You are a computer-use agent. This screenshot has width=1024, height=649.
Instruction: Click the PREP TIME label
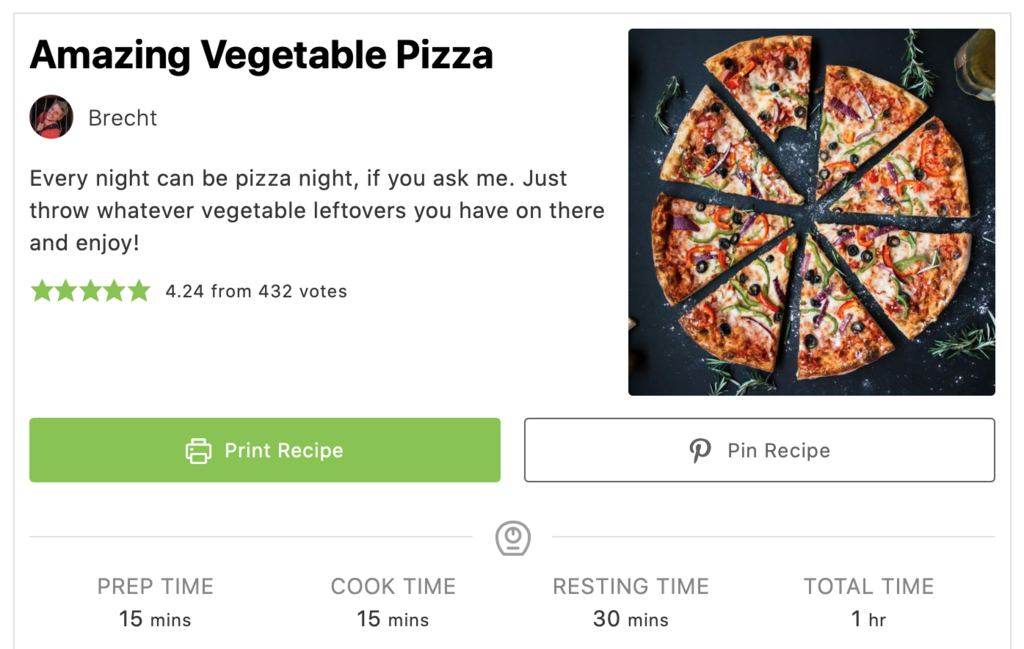tap(155, 586)
